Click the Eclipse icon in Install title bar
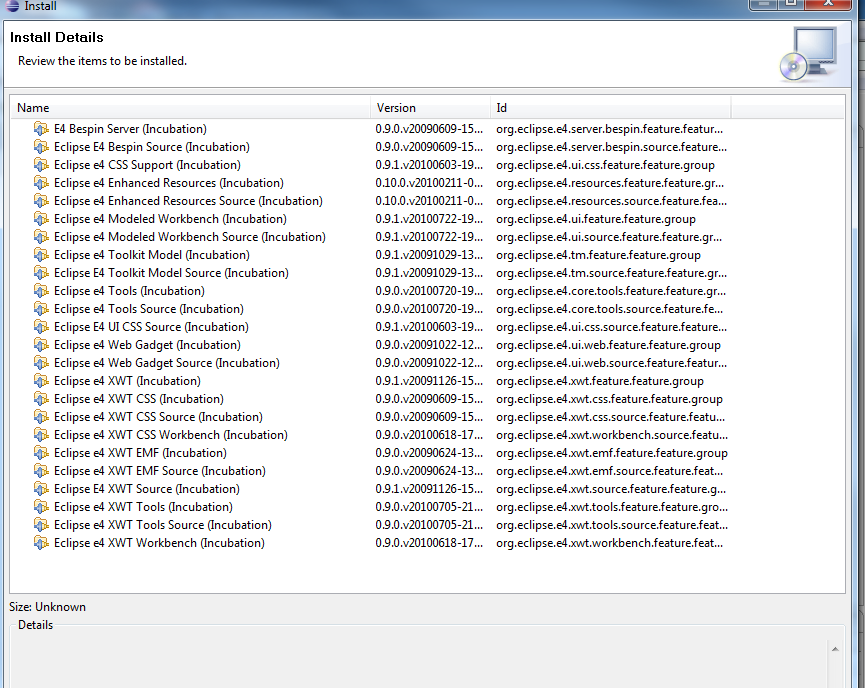 pos(12,6)
